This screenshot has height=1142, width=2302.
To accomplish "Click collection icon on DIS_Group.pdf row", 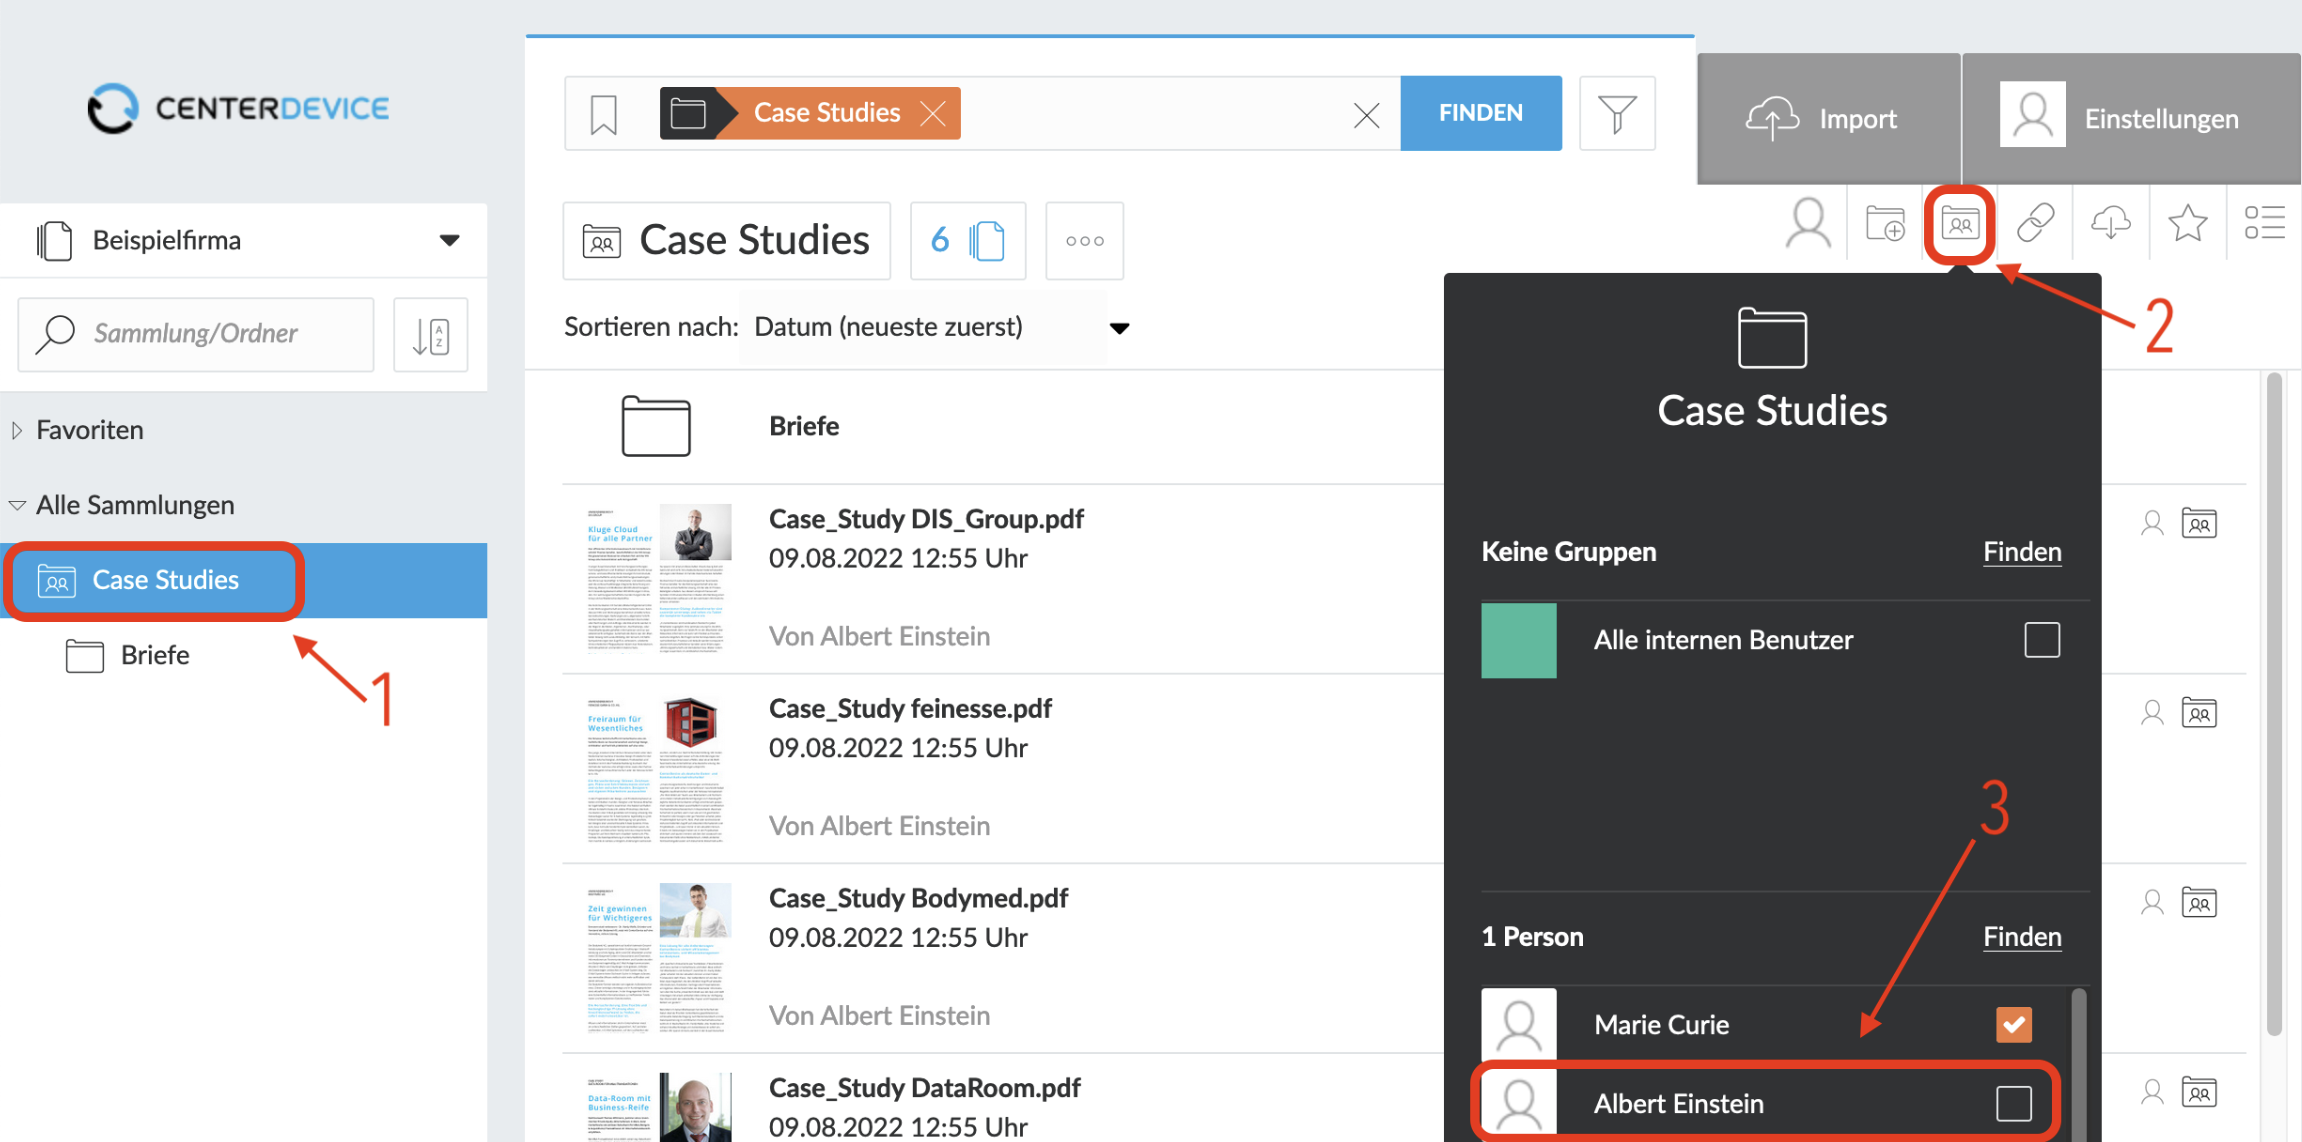I will click(x=2199, y=523).
